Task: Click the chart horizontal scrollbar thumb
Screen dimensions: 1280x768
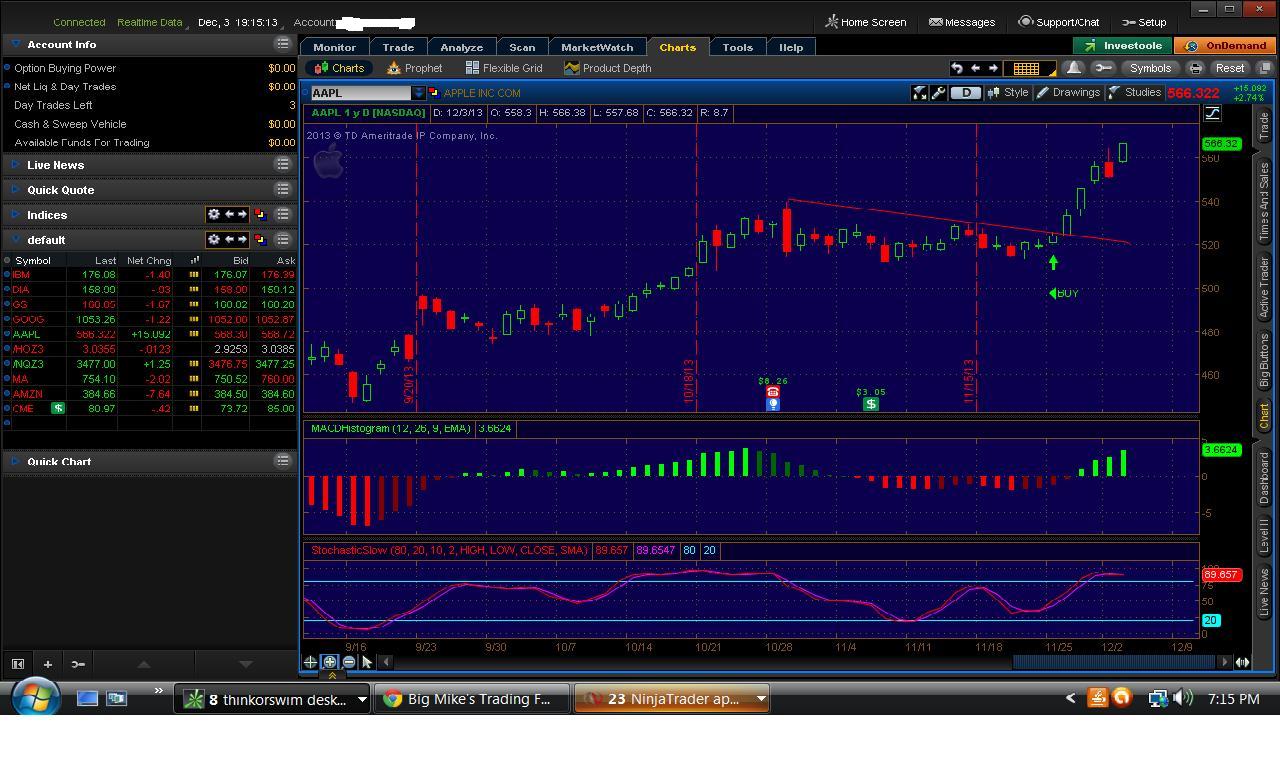Action: pos(1114,662)
